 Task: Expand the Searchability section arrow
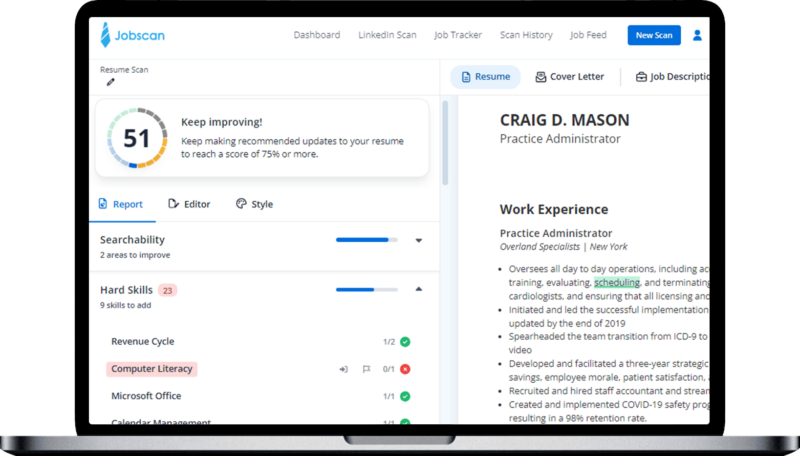[418, 240]
